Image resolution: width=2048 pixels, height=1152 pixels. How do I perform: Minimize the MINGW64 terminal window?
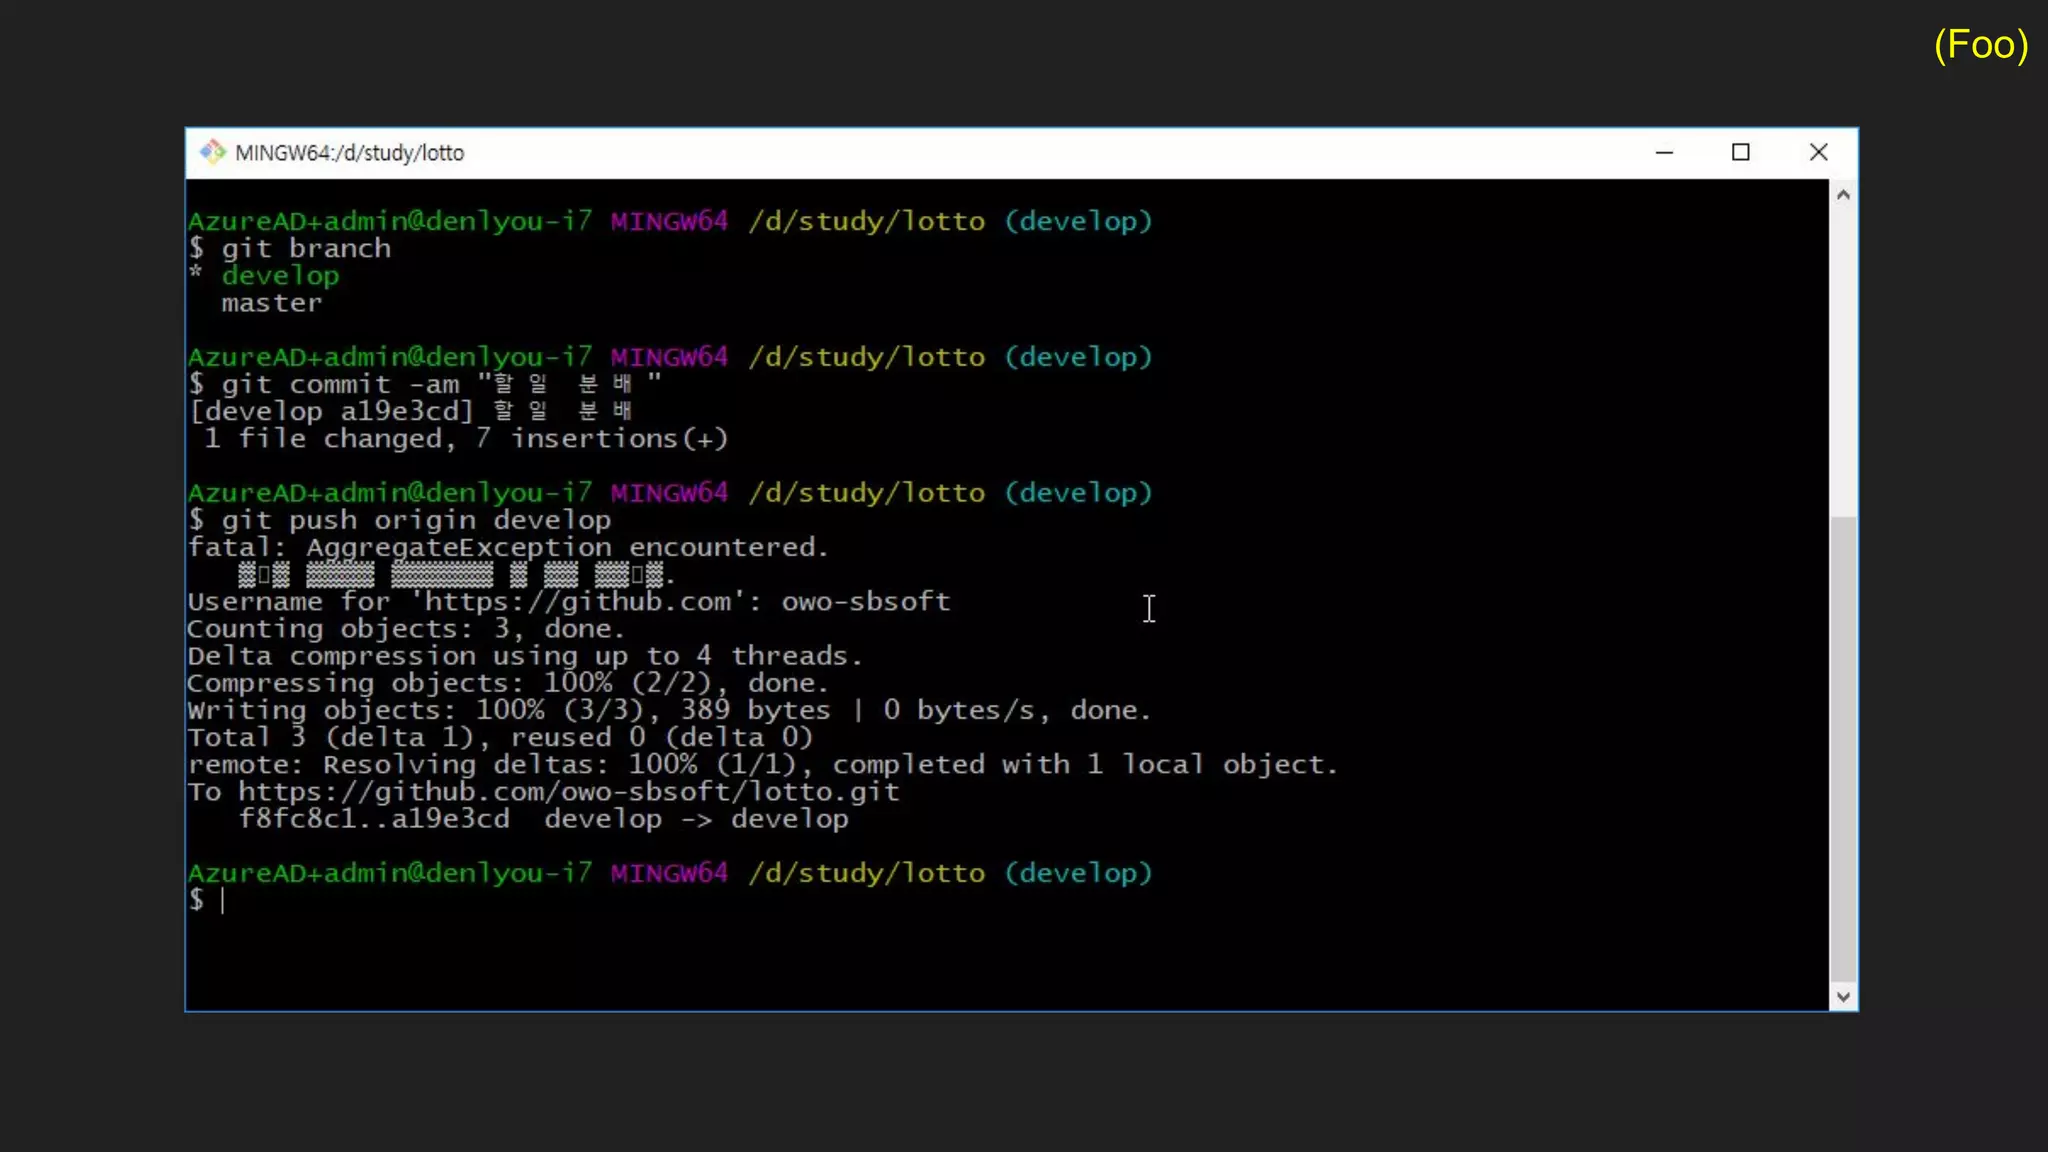click(1664, 152)
